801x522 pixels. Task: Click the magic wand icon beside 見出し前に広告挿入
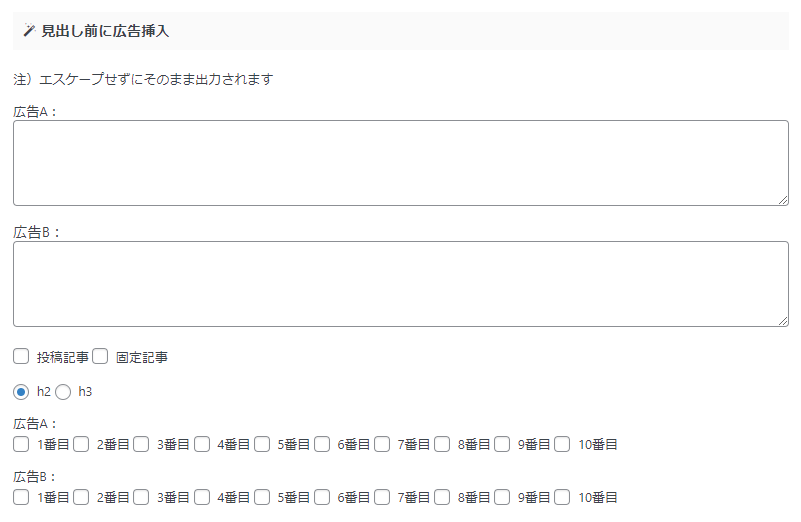click(x=29, y=31)
